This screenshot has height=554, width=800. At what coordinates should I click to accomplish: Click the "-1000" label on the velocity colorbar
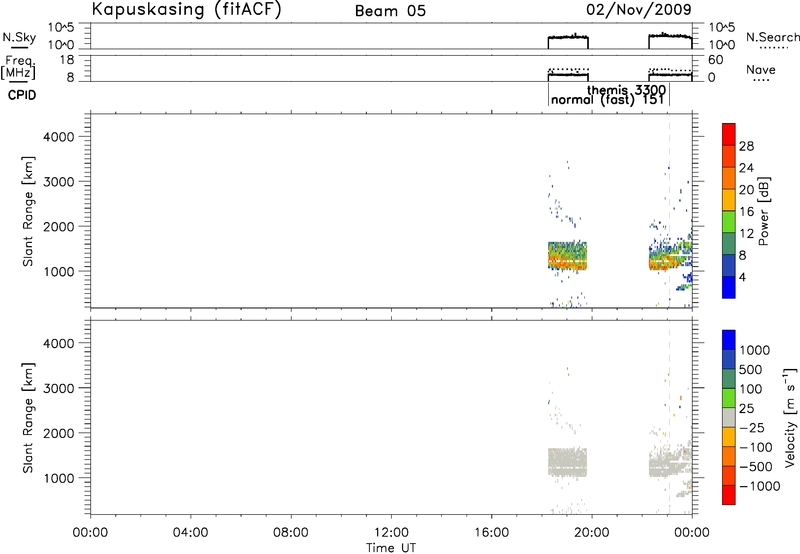click(760, 486)
